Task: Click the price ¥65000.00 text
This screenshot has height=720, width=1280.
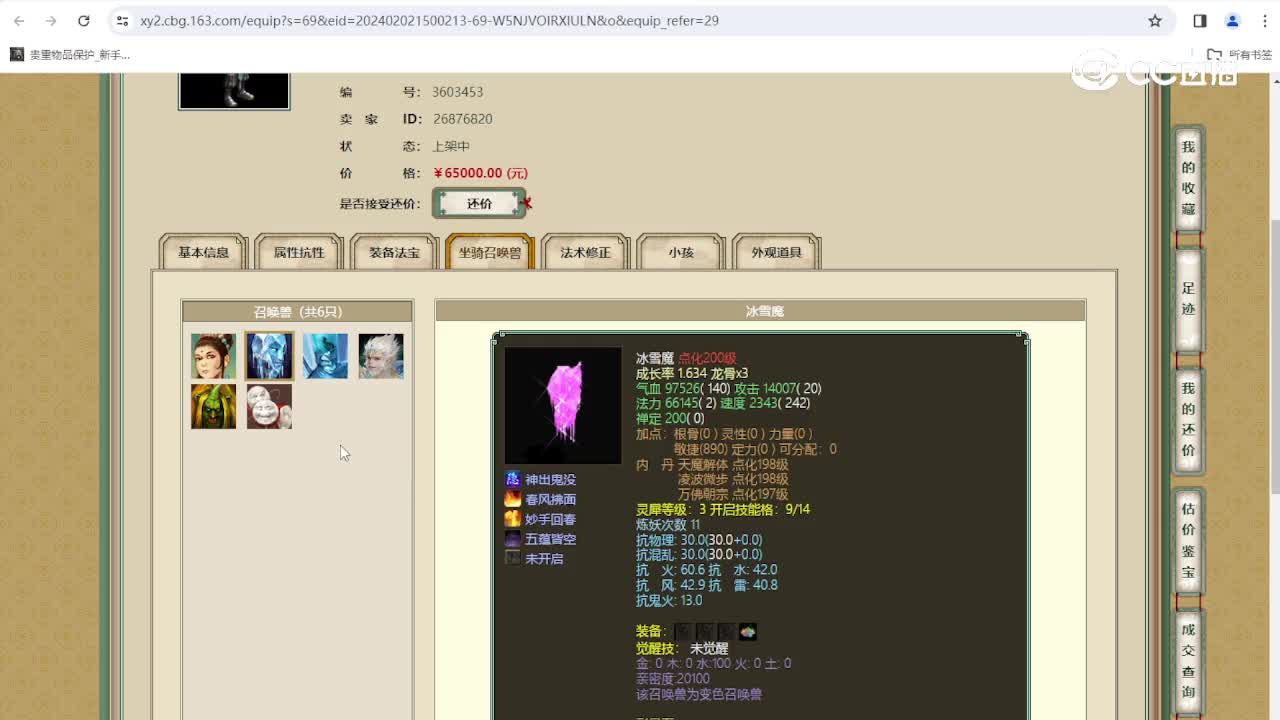Action: (480, 173)
